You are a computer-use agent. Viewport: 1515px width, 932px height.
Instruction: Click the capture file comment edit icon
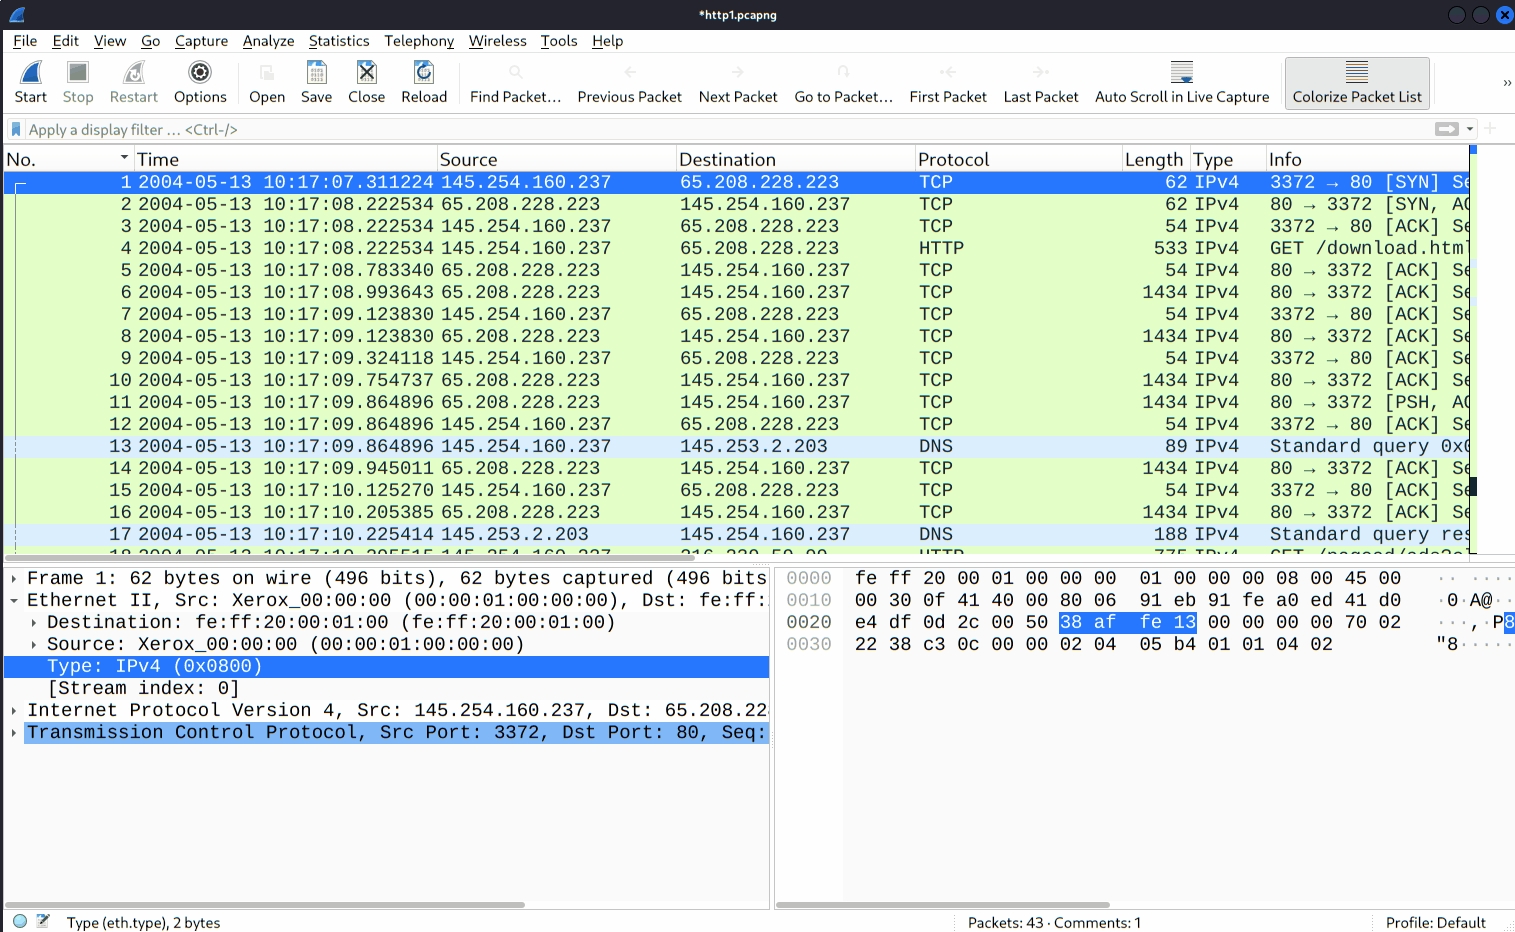tap(43, 921)
